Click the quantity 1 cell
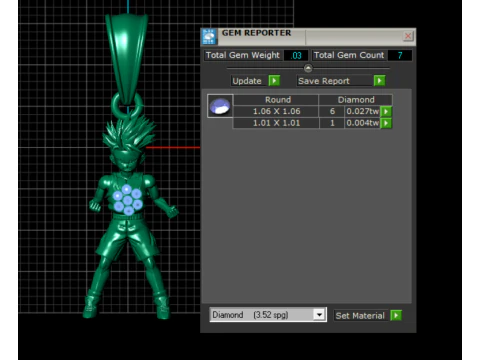 (332, 123)
